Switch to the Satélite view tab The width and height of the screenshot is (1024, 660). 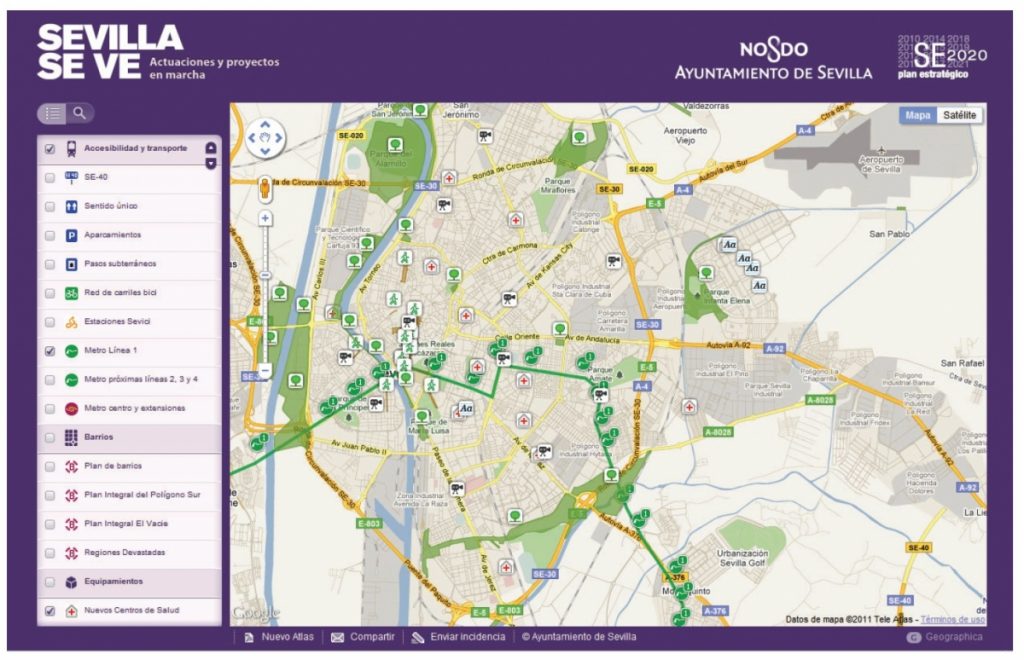pyautogui.click(x=959, y=116)
